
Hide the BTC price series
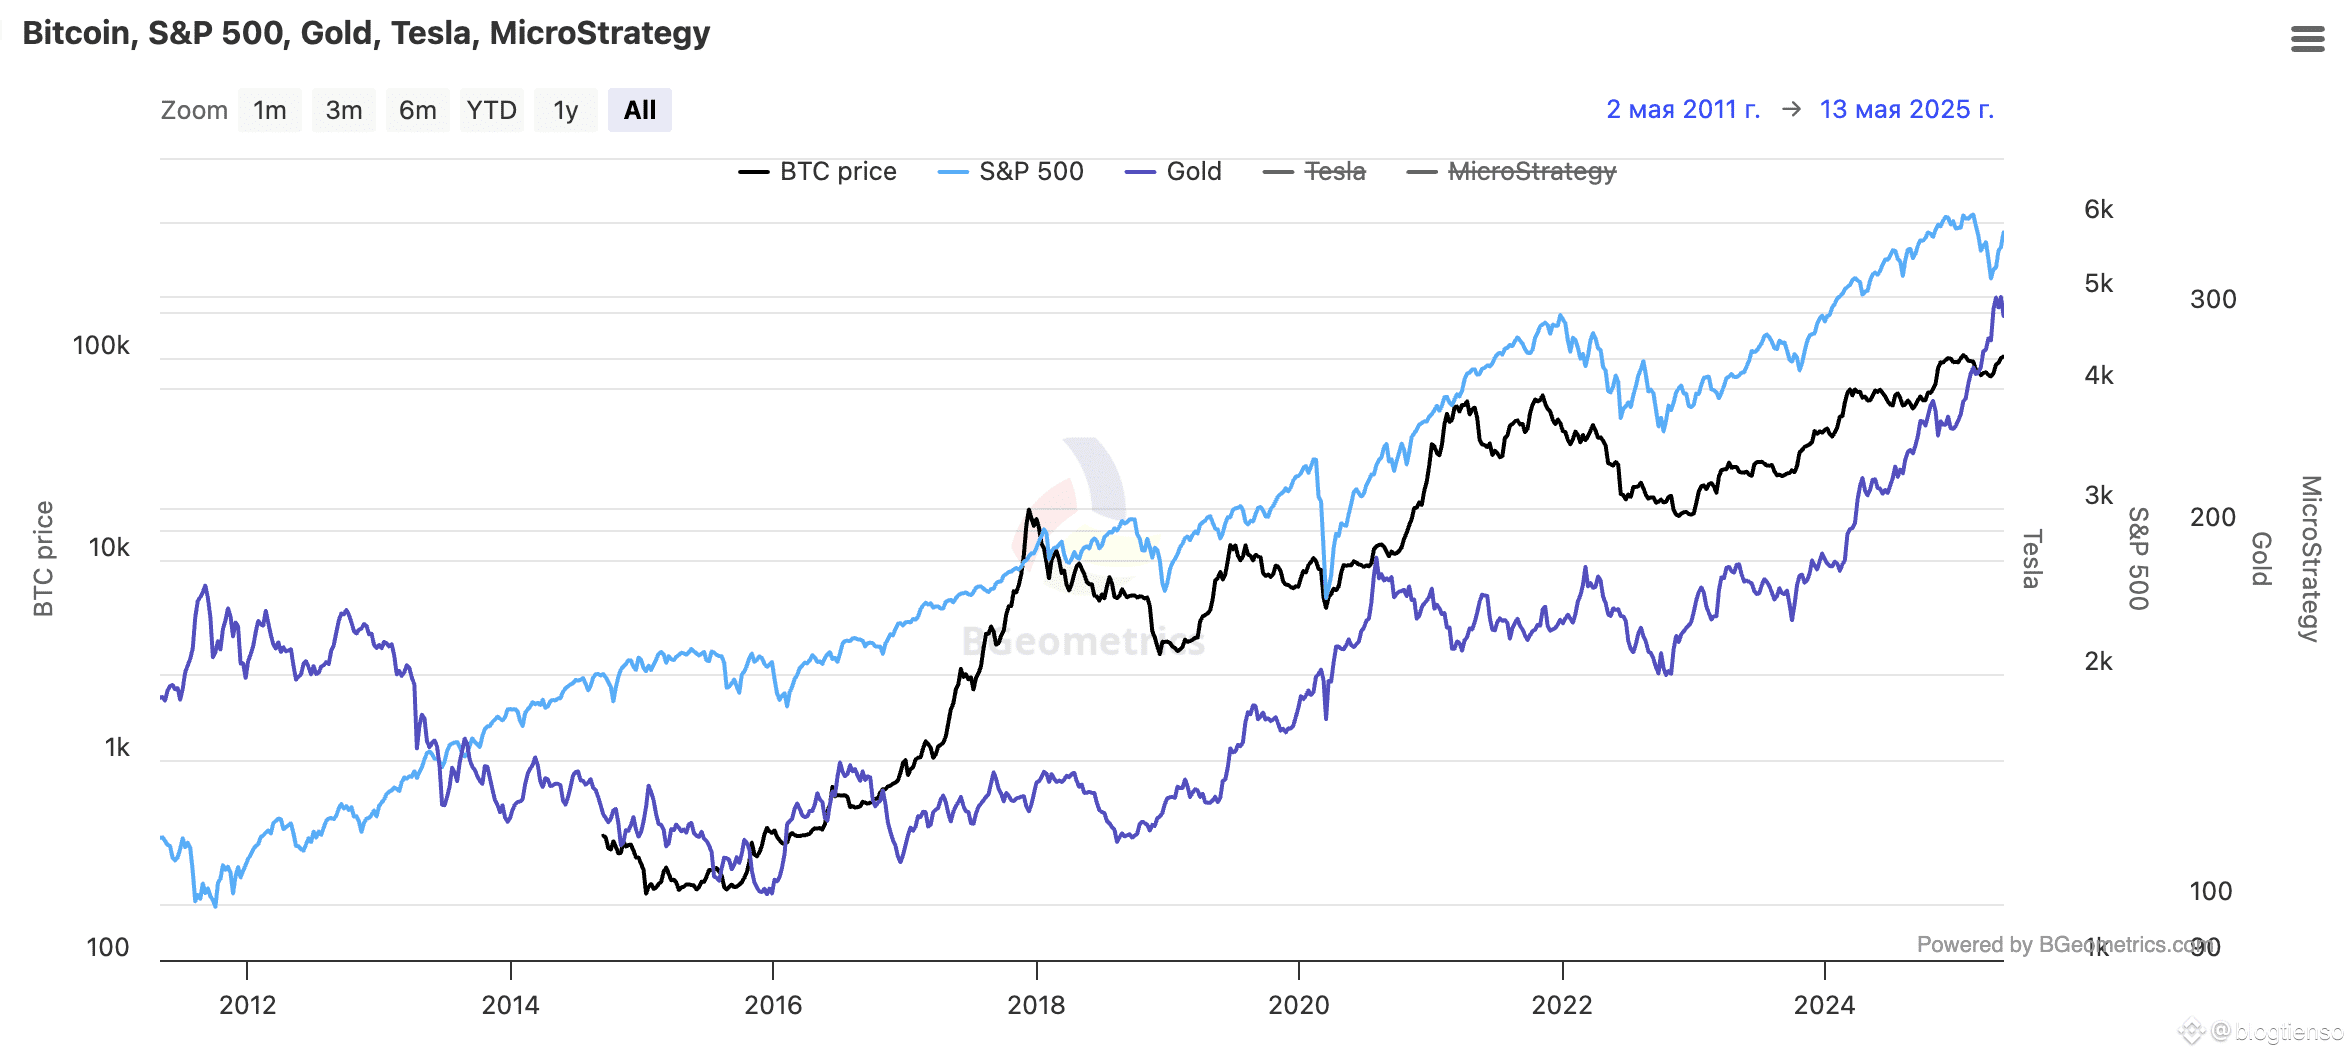point(836,171)
